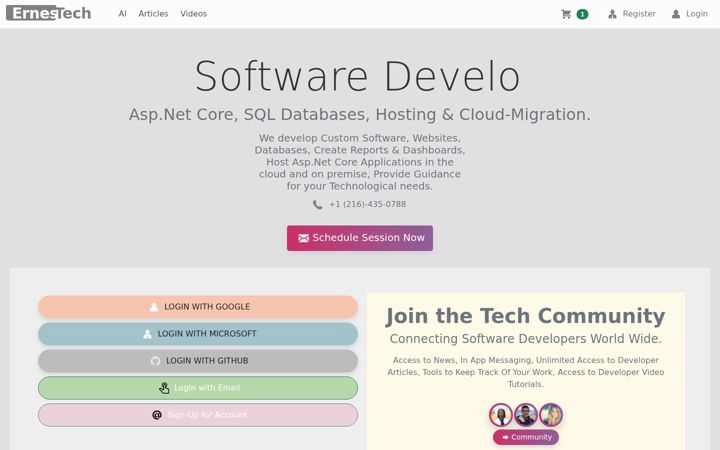Choose Login with Email
Viewport: 720px width, 450px height.
tap(198, 388)
